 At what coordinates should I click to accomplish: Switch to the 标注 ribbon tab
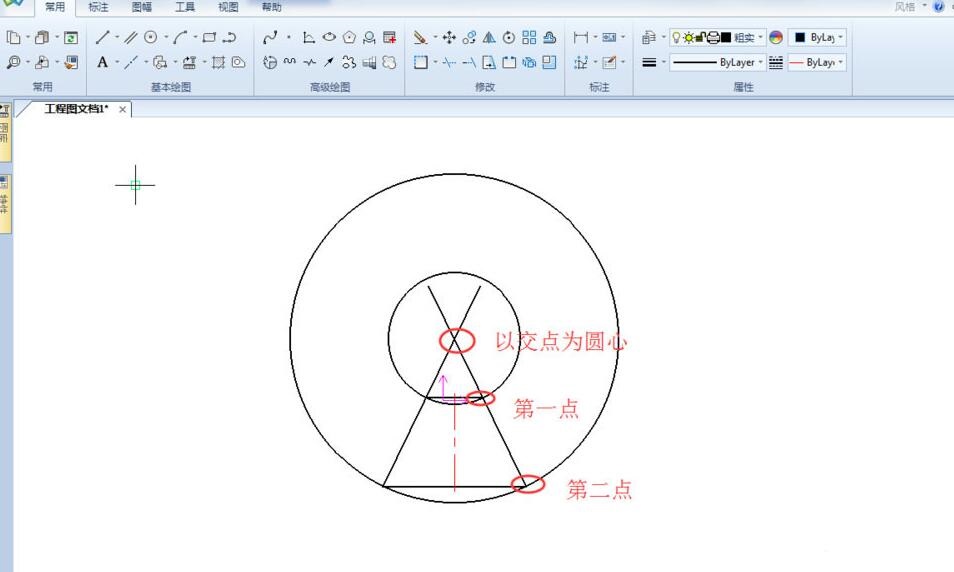coord(99,7)
